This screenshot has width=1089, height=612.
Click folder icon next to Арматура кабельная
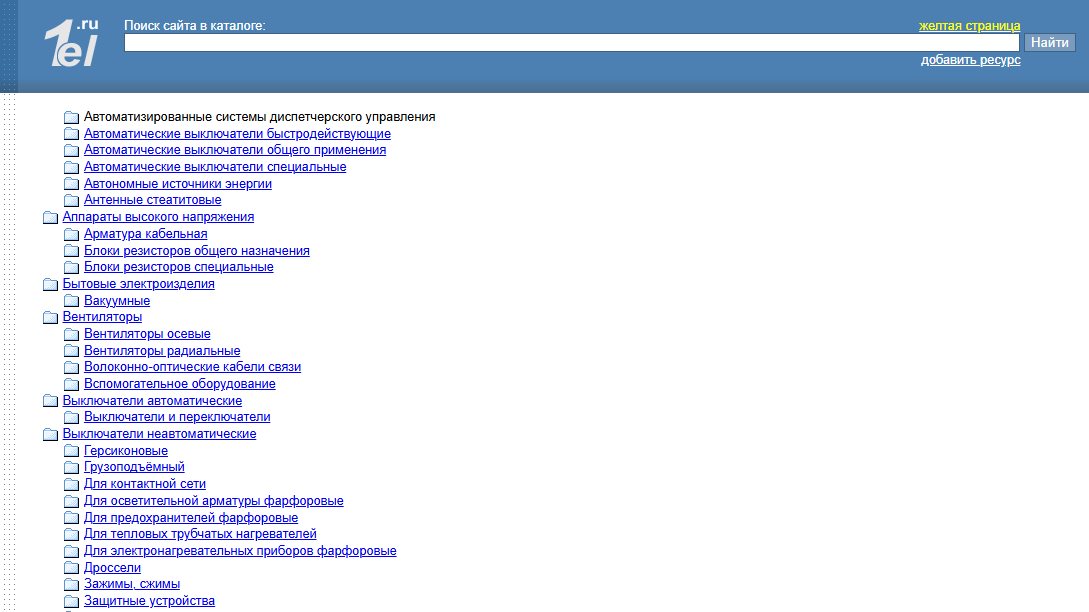[71, 234]
